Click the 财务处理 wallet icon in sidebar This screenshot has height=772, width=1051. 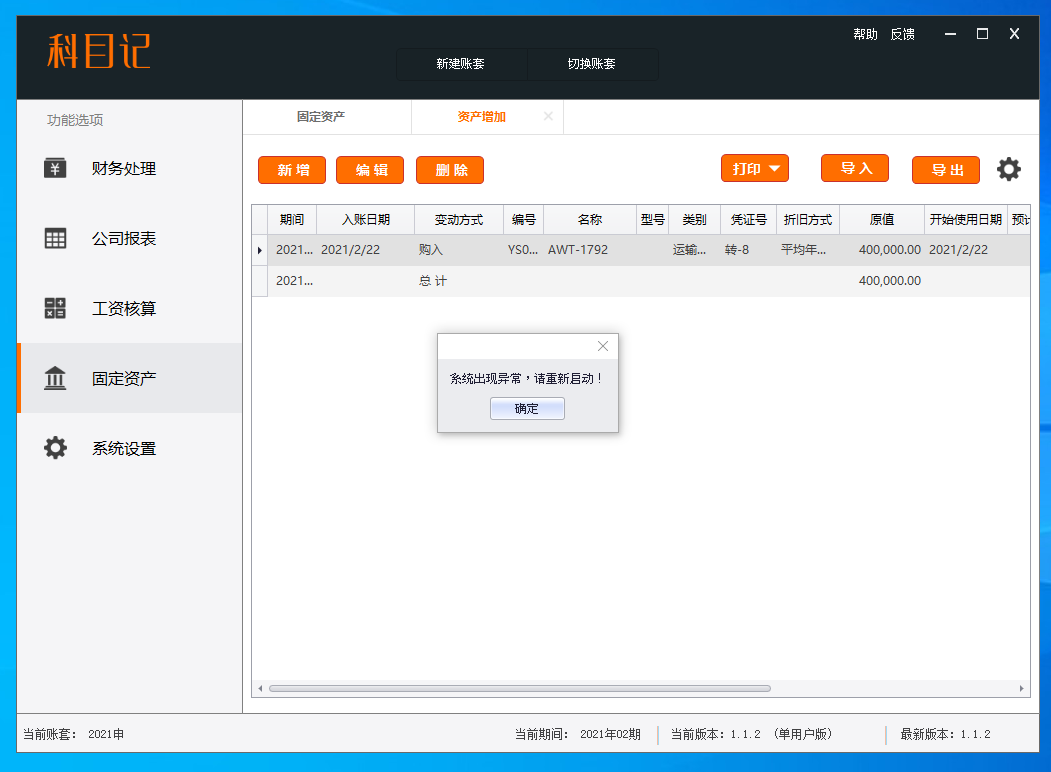(55, 168)
